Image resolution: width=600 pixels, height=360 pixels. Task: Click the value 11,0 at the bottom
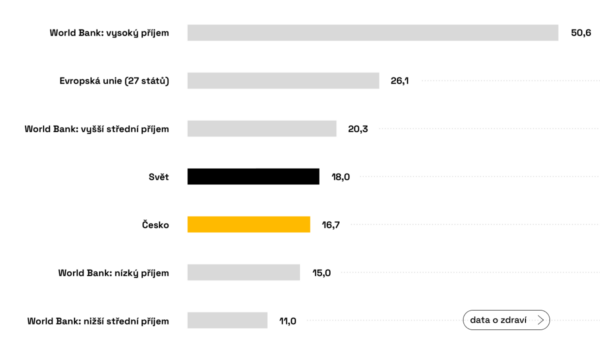[x=288, y=321]
